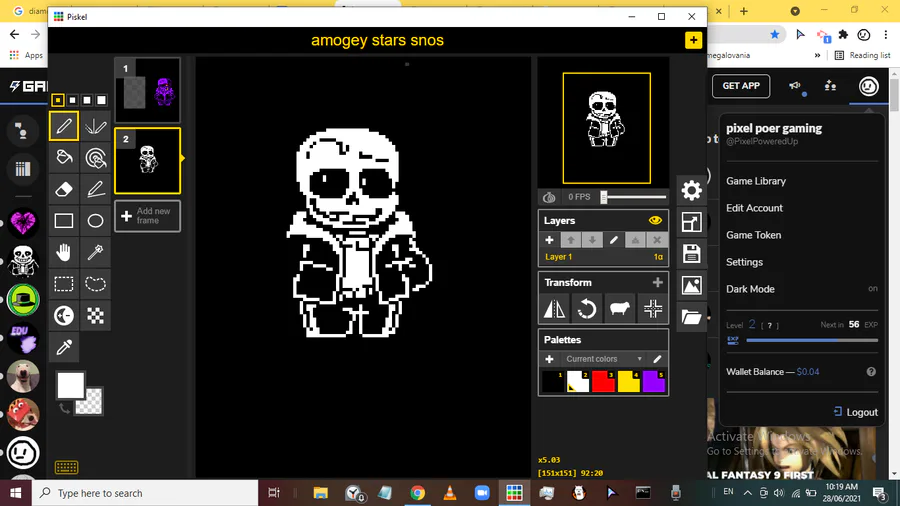Select the third pen size option
This screenshot has height=506, width=900.
87,100
